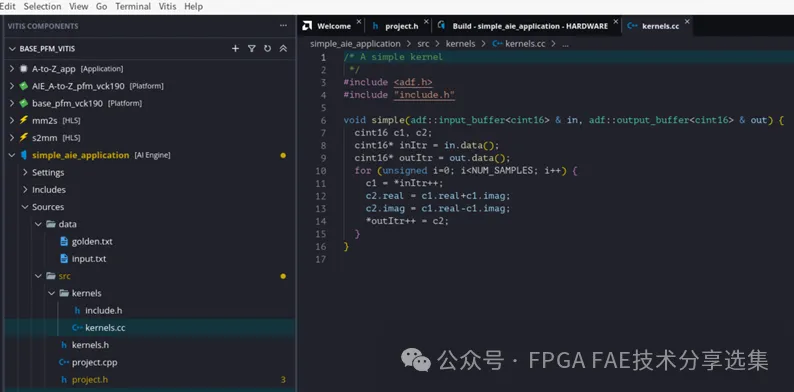The image size is (794, 392).
Task: Expand the Settings node
Action: coord(25,173)
